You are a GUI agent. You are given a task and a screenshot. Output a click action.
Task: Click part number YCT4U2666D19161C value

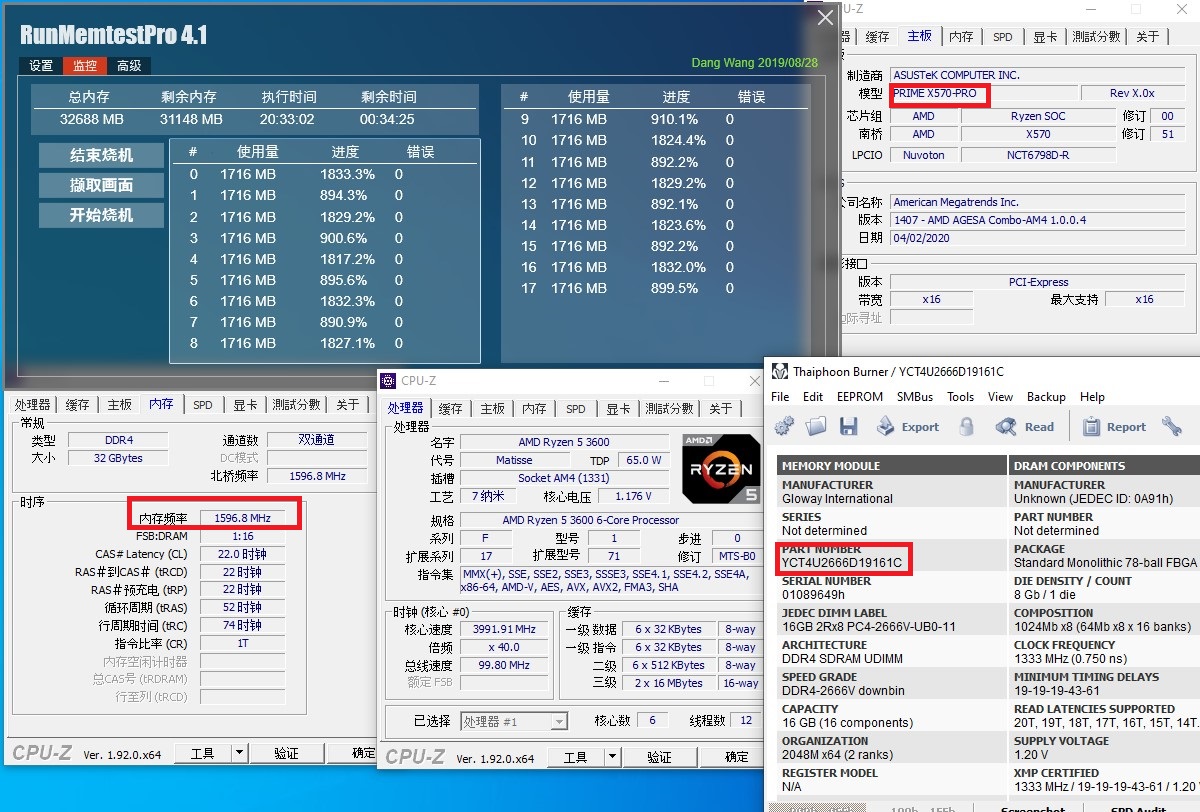point(842,563)
